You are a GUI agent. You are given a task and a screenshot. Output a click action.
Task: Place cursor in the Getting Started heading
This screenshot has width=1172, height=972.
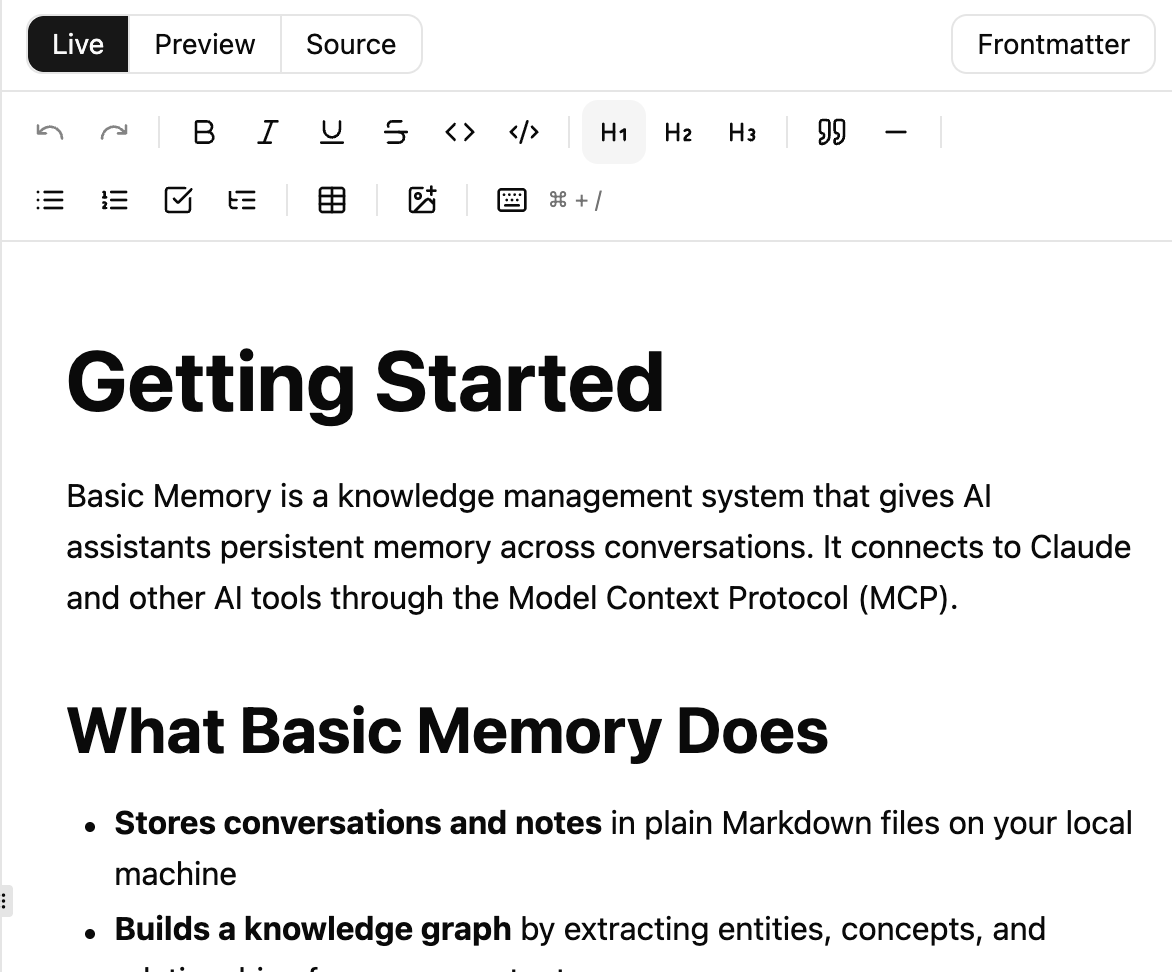[364, 381]
